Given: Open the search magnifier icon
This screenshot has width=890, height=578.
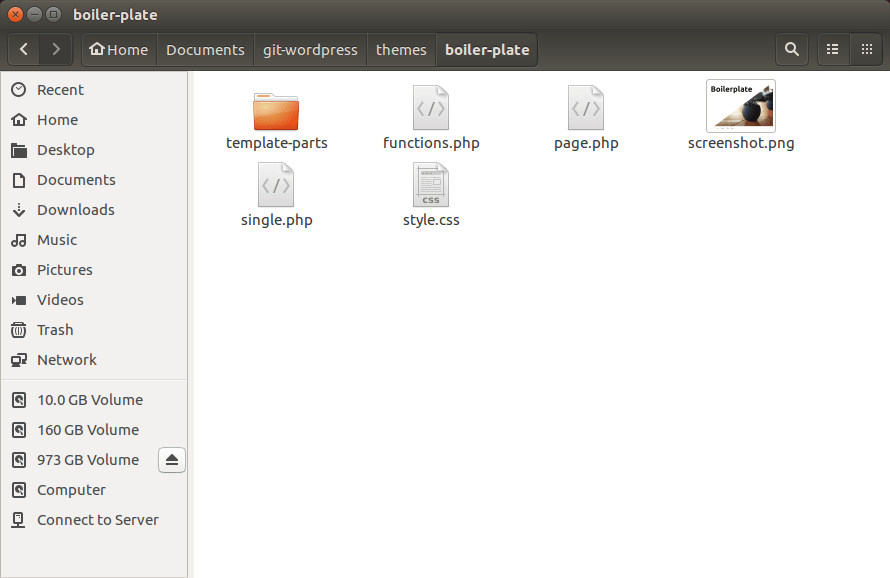Looking at the screenshot, I should click(792, 49).
